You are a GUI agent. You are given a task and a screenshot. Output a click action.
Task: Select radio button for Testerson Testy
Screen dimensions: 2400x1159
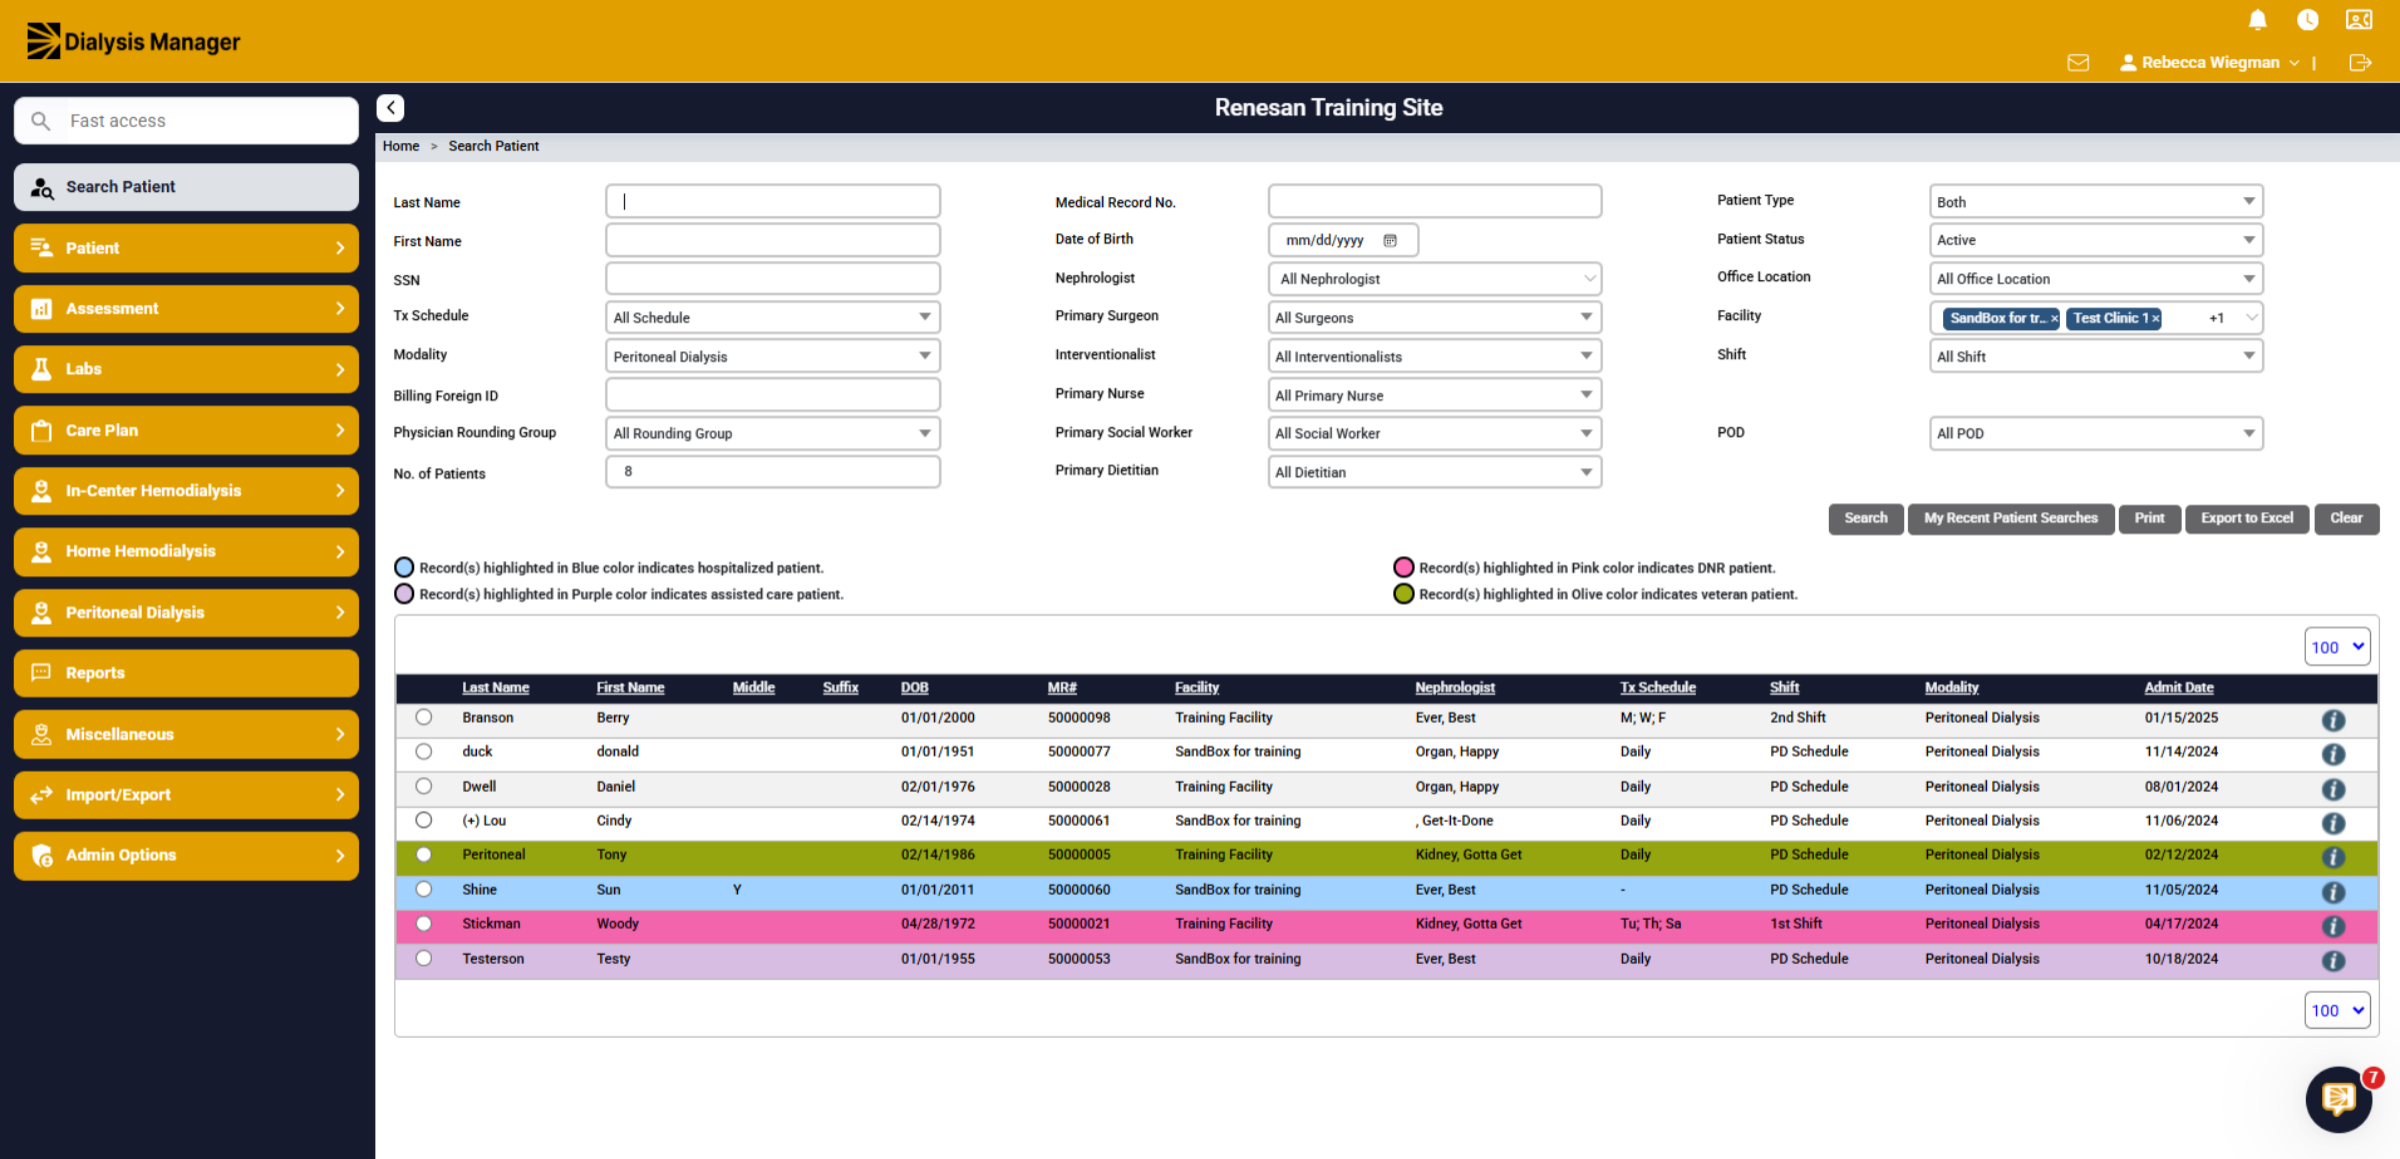tap(424, 958)
